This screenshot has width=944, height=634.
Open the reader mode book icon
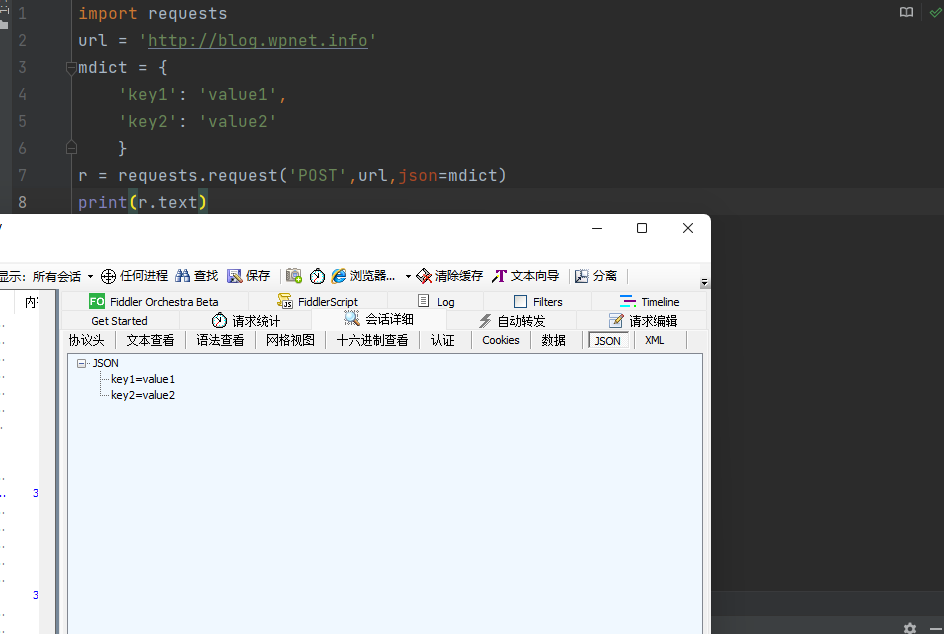tap(906, 13)
